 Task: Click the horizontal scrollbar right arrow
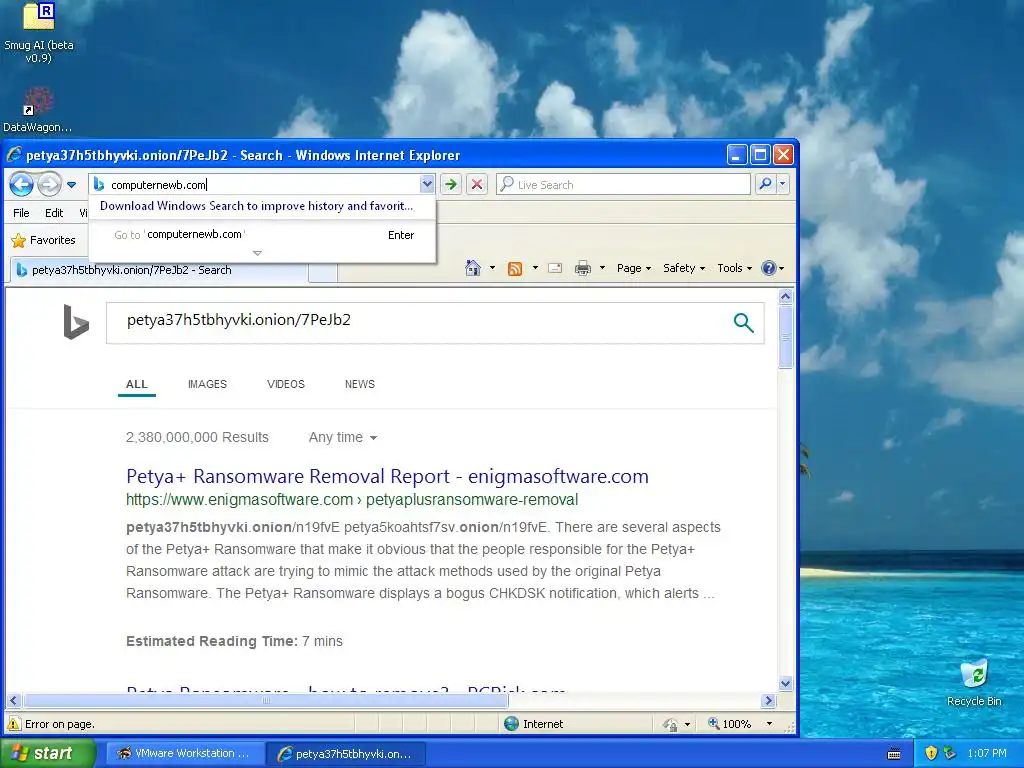769,701
